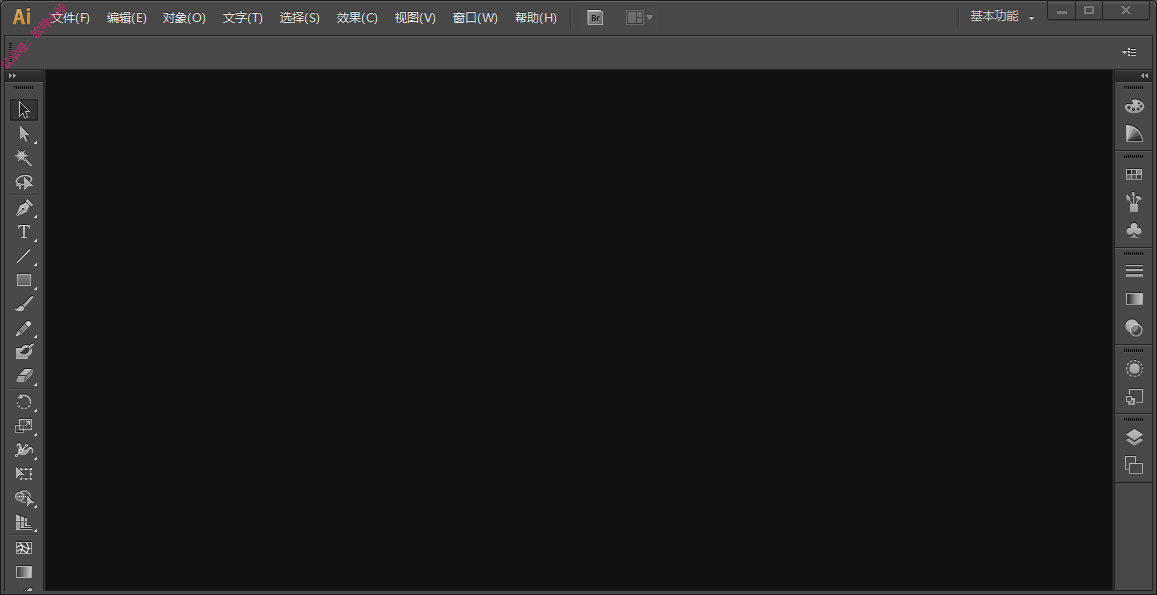Open the Arrange Documents dropdown
Viewport: 1157px width, 595px height.
tap(639, 18)
